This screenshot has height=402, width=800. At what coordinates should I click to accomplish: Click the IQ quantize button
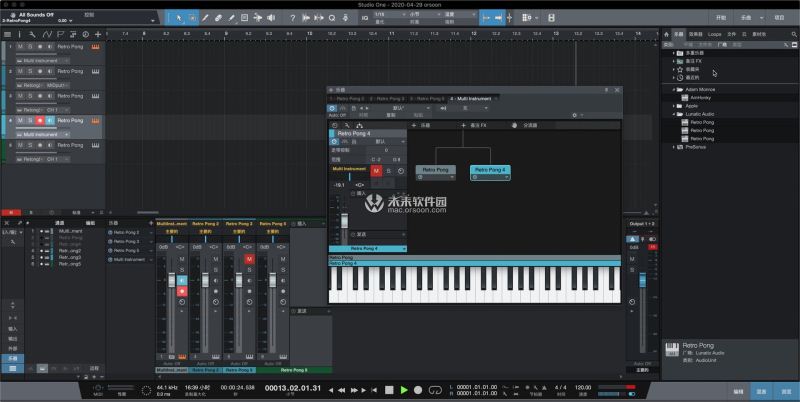pyautogui.click(x=365, y=18)
